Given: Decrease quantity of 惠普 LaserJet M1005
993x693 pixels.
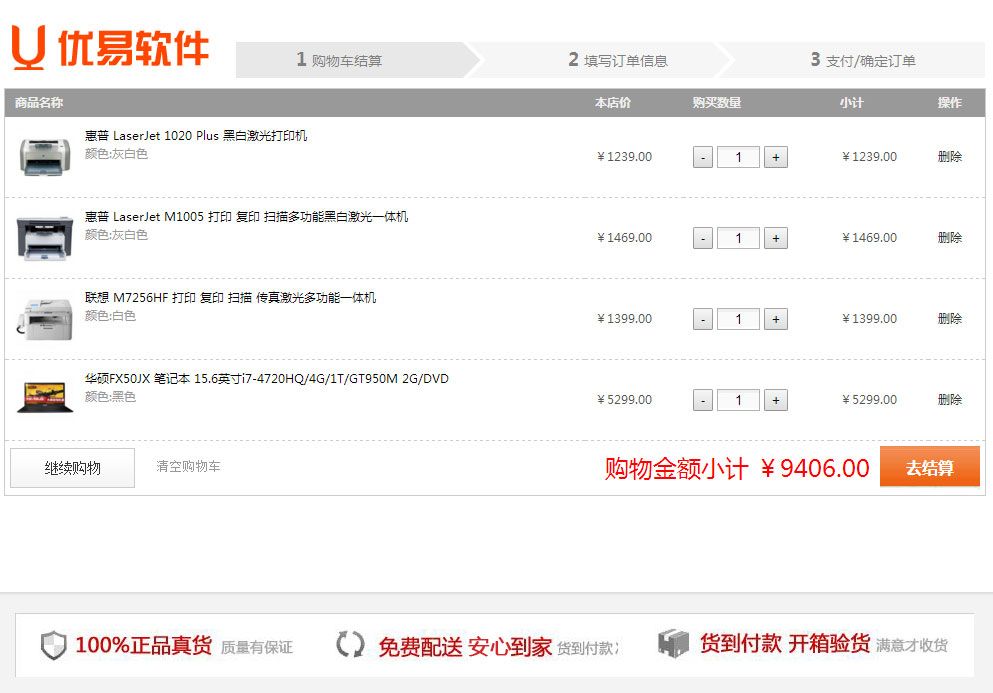Looking at the screenshot, I should pyautogui.click(x=703, y=238).
